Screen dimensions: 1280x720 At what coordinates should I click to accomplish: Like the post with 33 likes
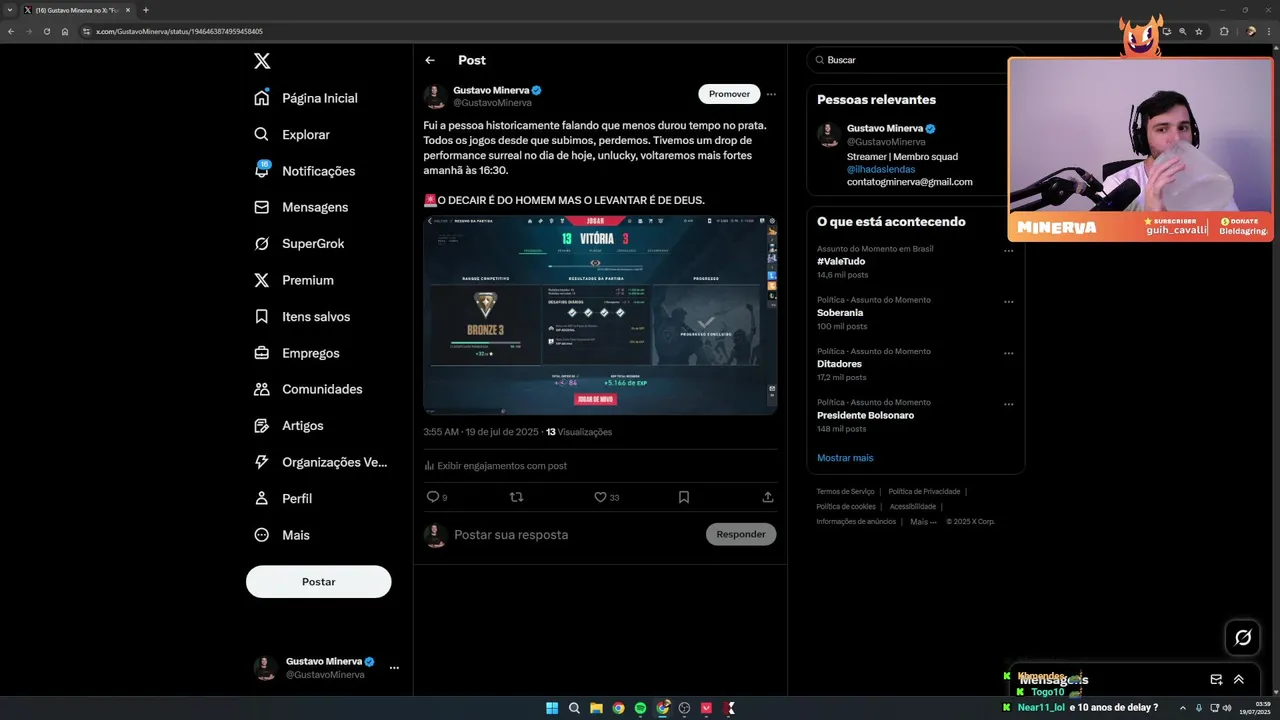coord(600,497)
